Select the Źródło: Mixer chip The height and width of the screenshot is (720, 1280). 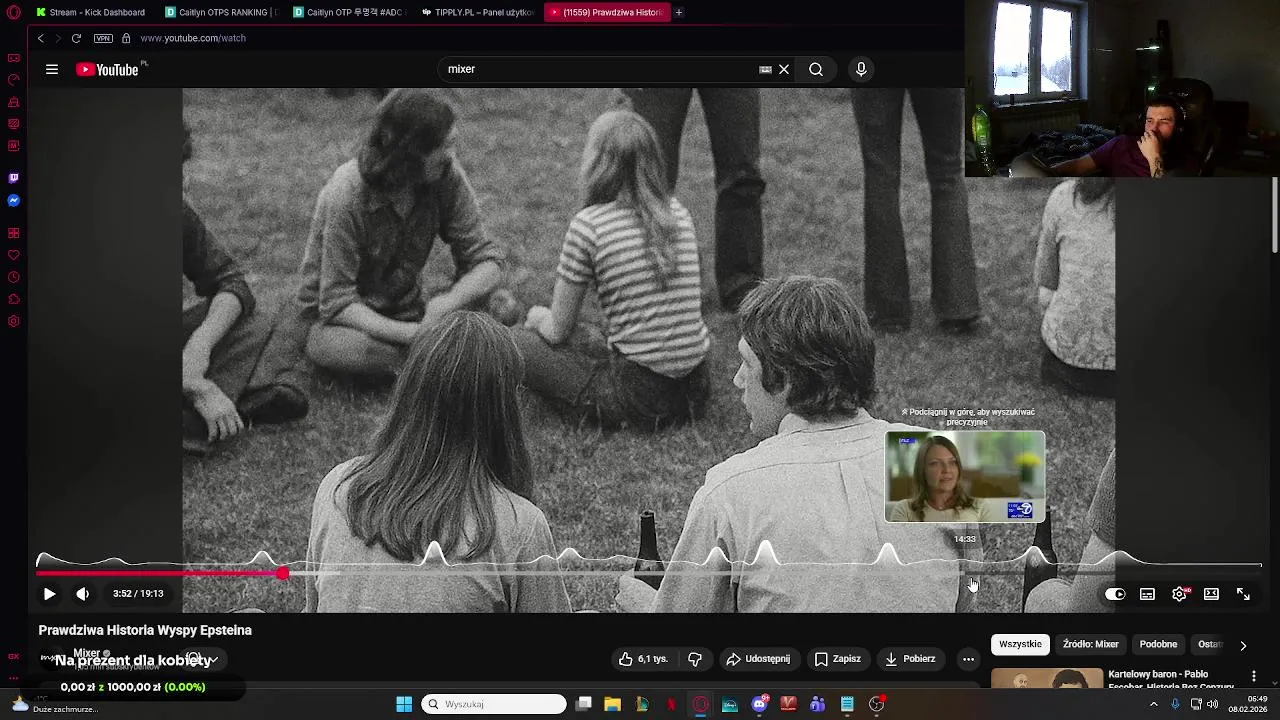(1090, 644)
